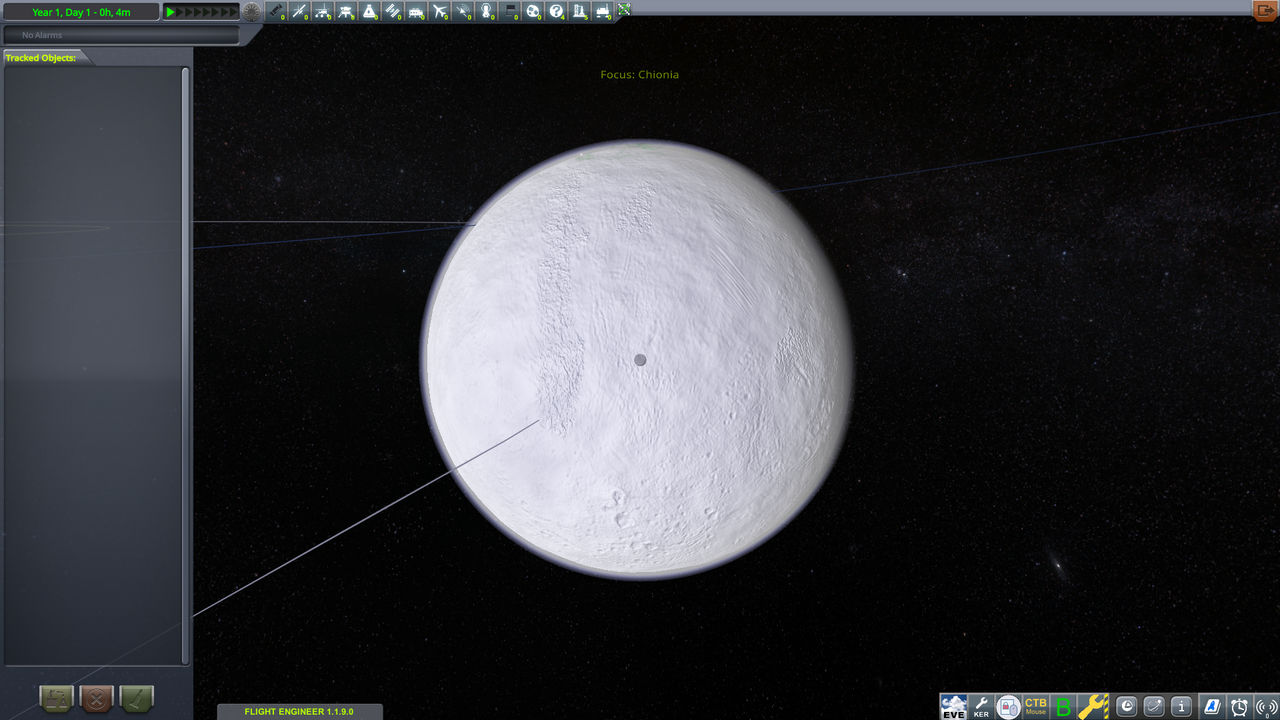Toggle the rover filter icon

(x=323, y=11)
